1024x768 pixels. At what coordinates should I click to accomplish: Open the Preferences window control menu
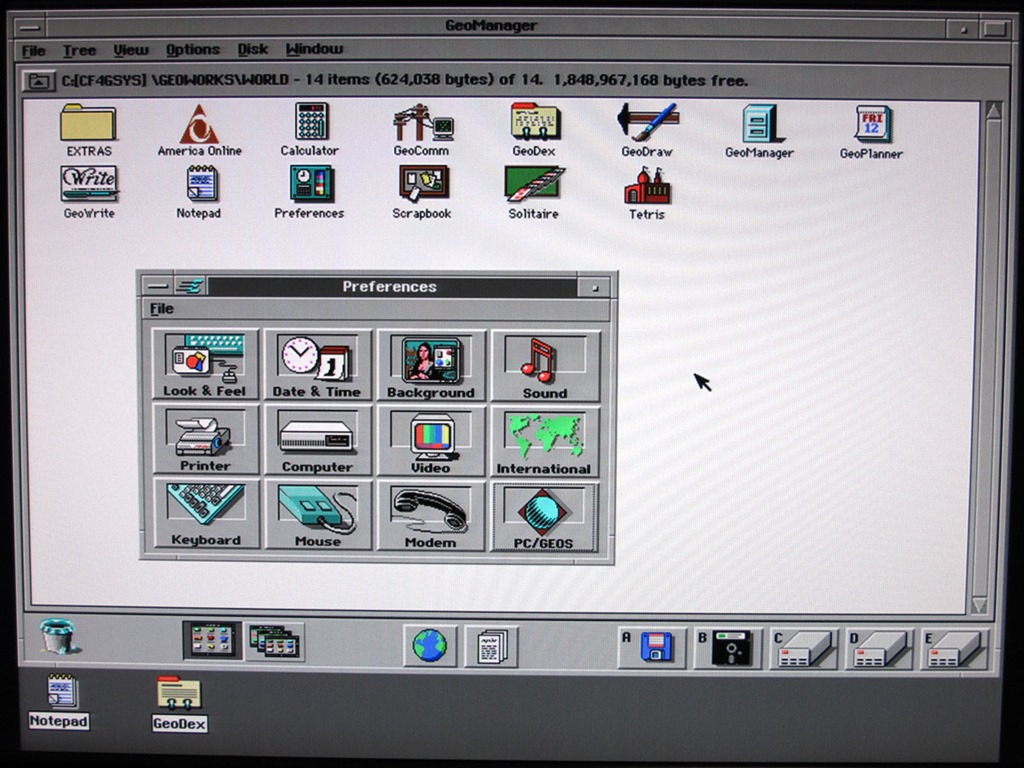pos(156,287)
